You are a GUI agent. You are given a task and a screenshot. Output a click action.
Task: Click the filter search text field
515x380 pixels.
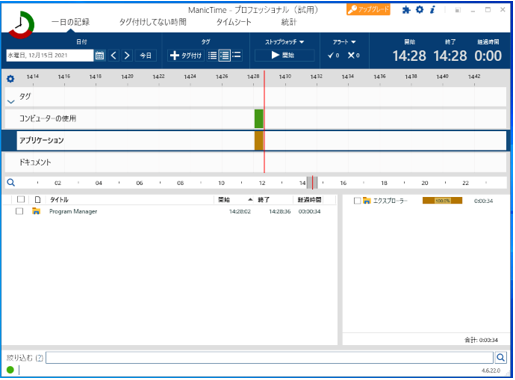pos(269,358)
